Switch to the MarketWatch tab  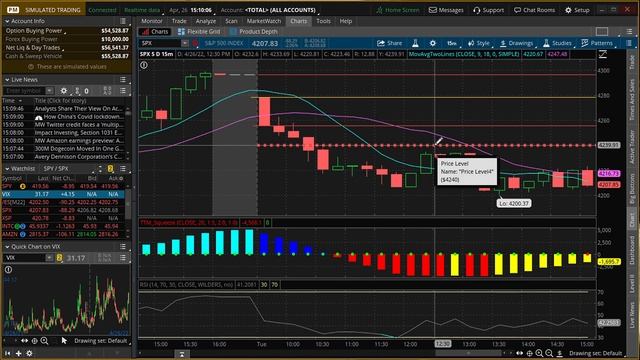coord(264,21)
